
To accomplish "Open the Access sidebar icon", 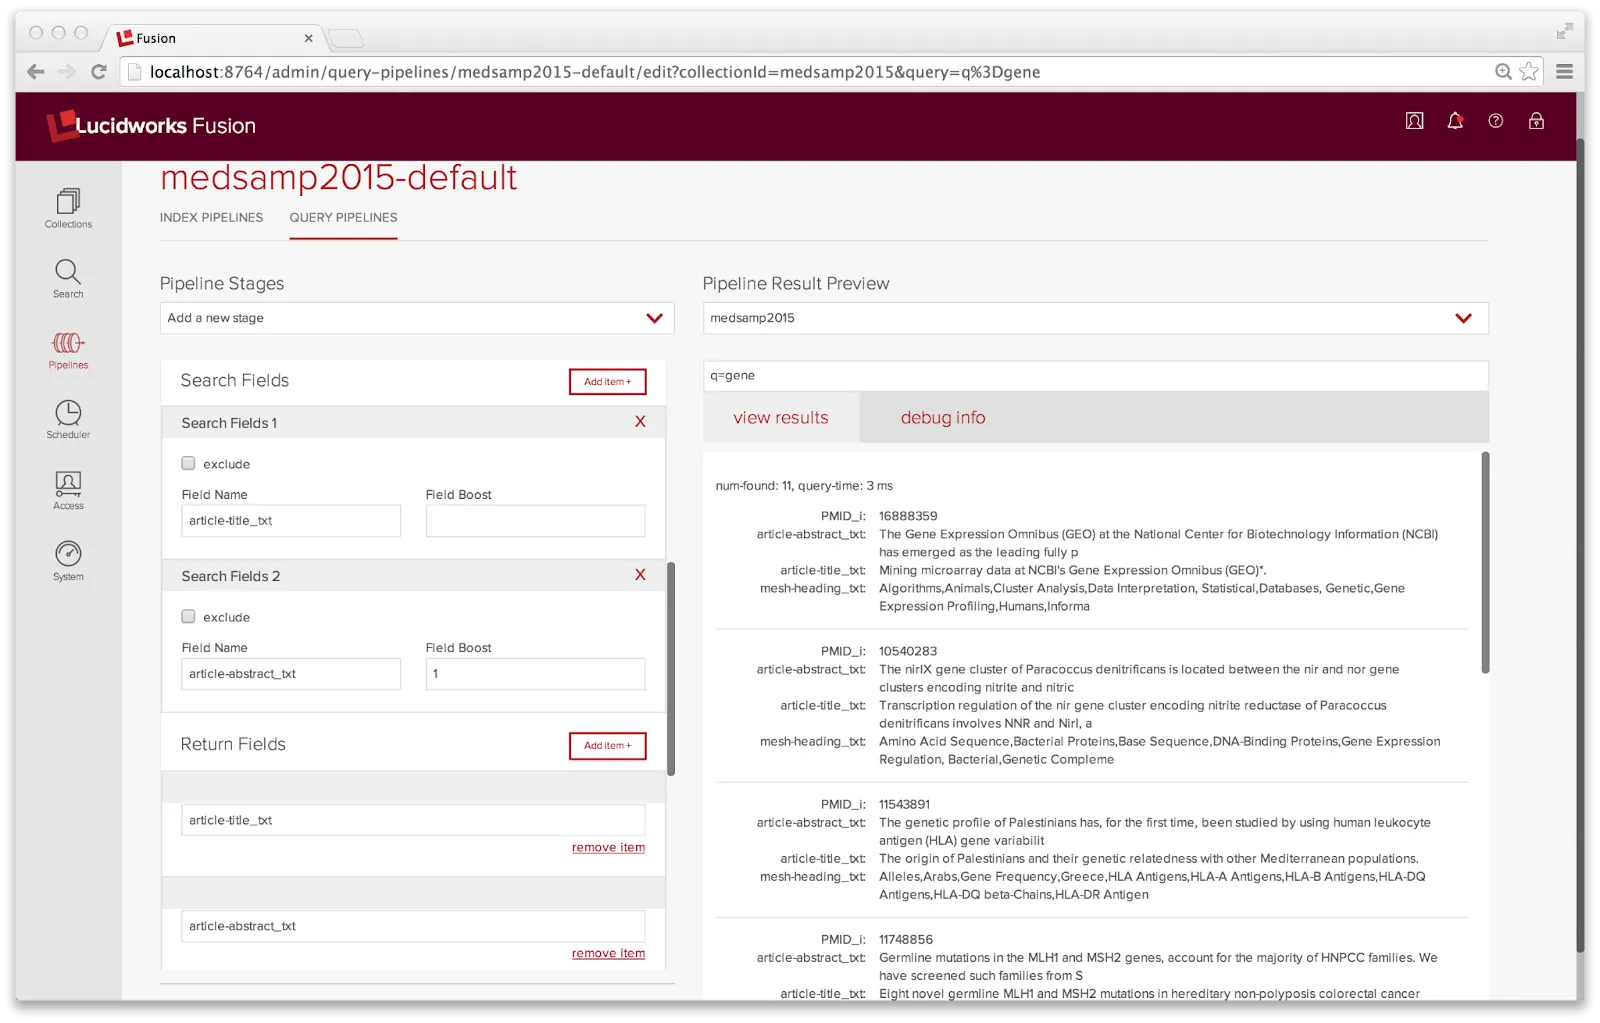I will pos(68,491).
